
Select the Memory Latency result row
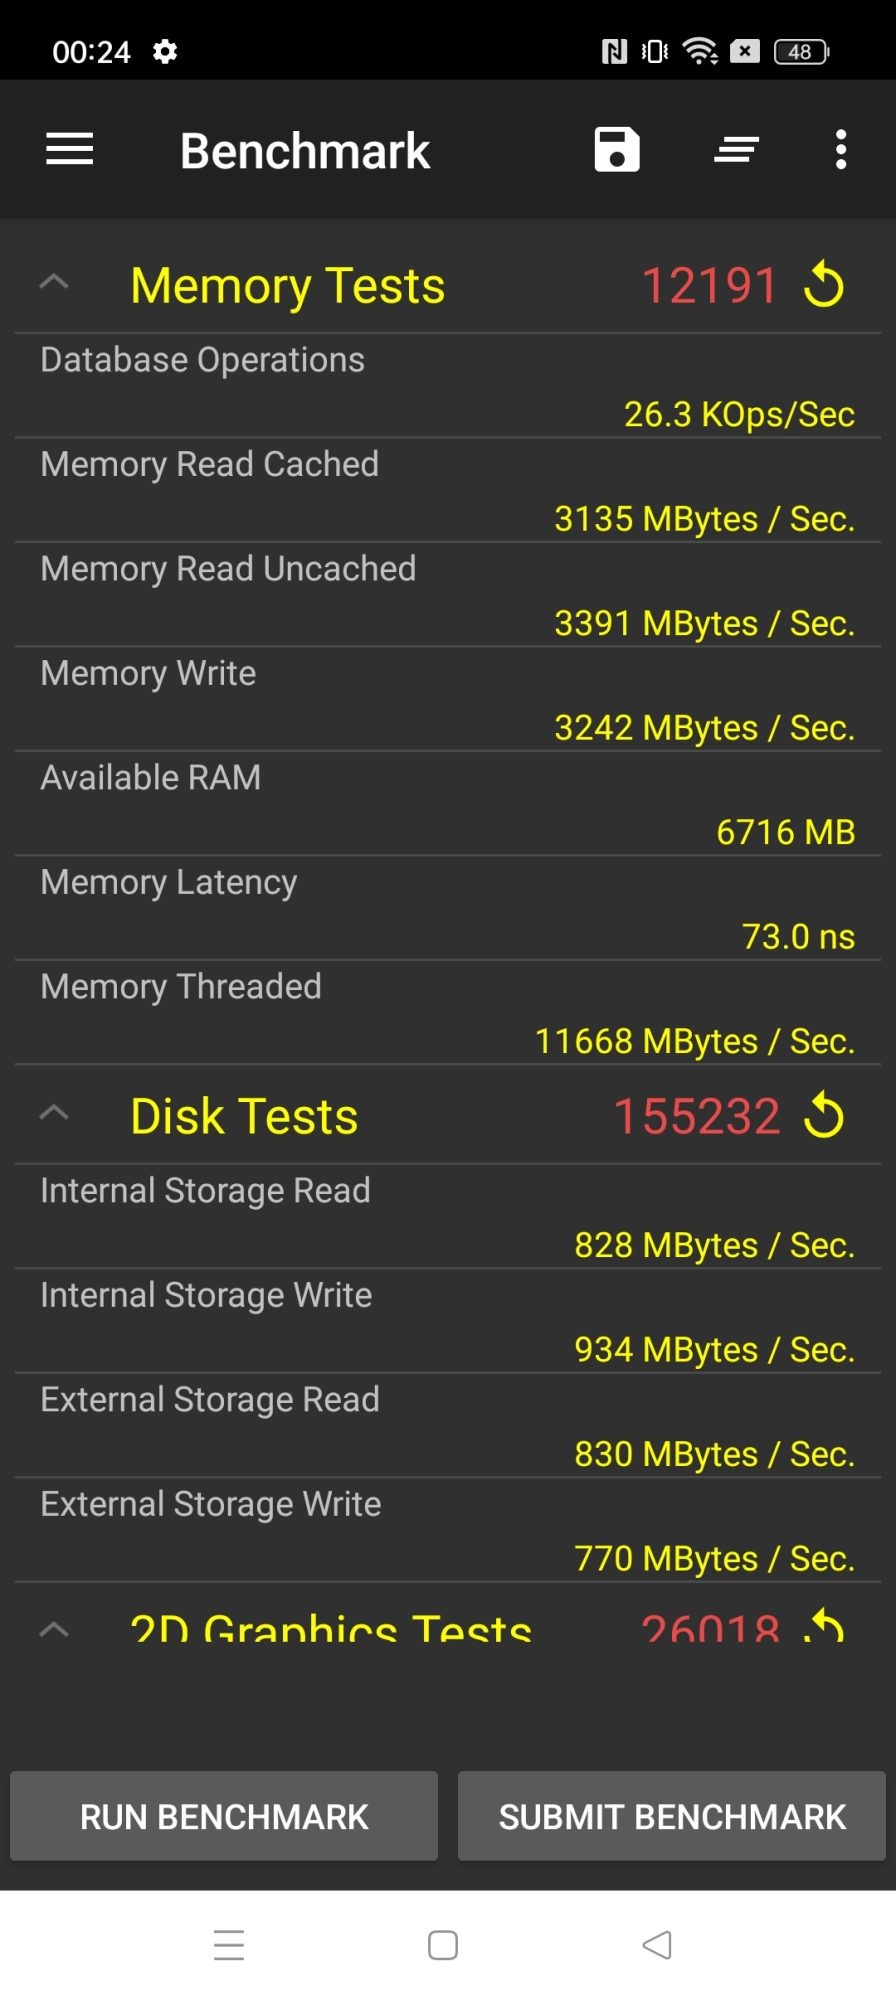tap(448, 909)
